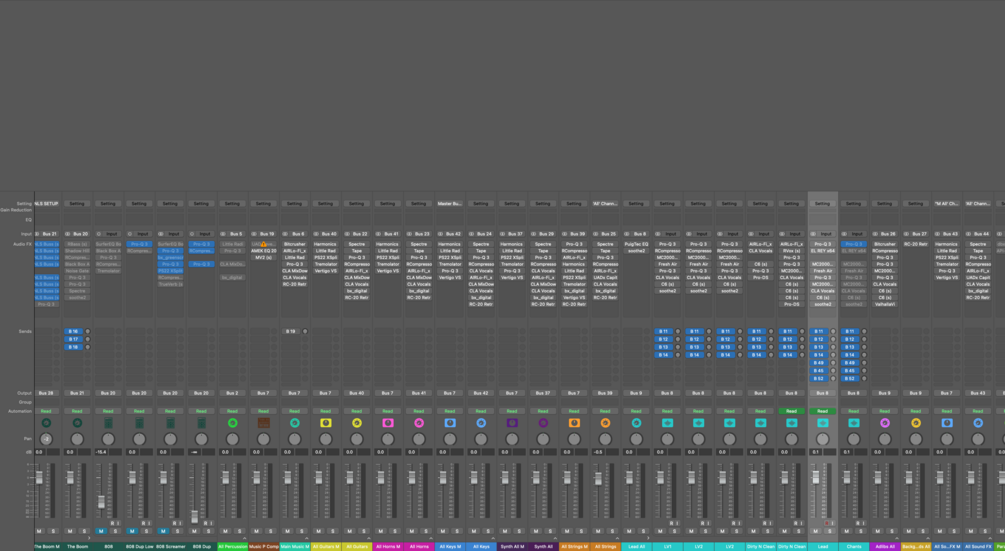
Task: Click the purple Synth All track icon
Action: pyautogui.click(x=543, y=423)
